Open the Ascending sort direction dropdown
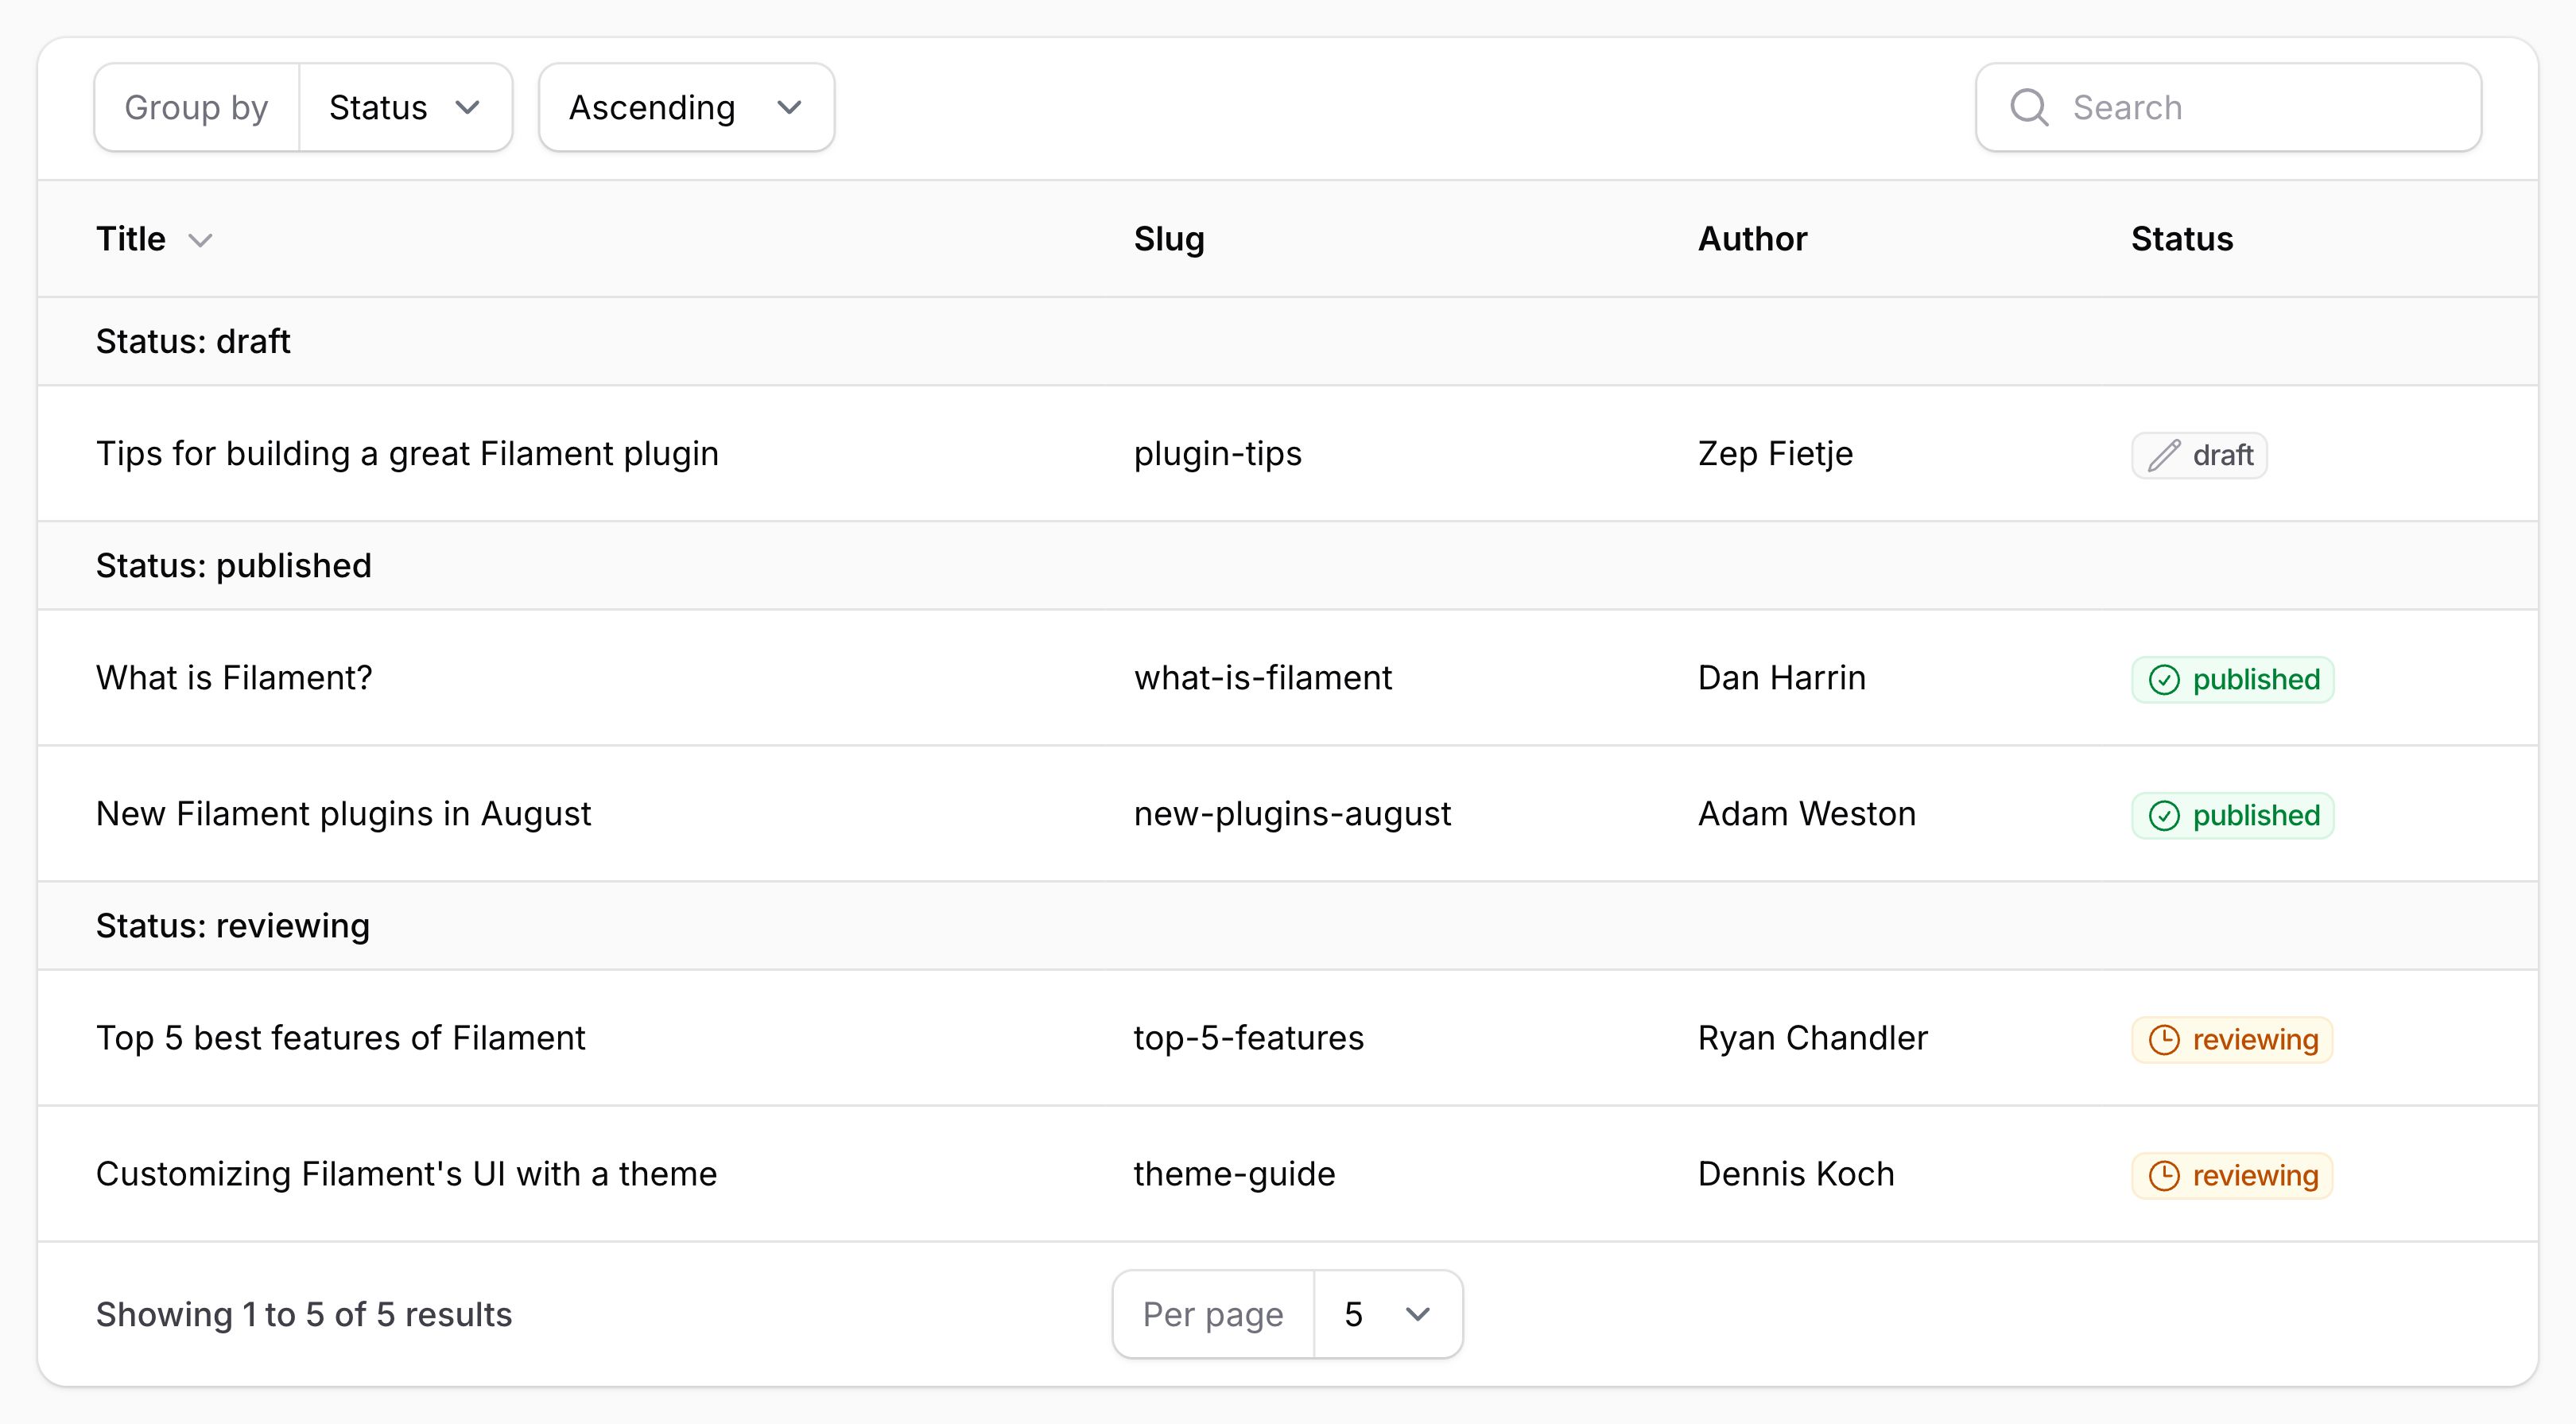The height and width of the screenshot is (1424, 2576). coord(686,108)
